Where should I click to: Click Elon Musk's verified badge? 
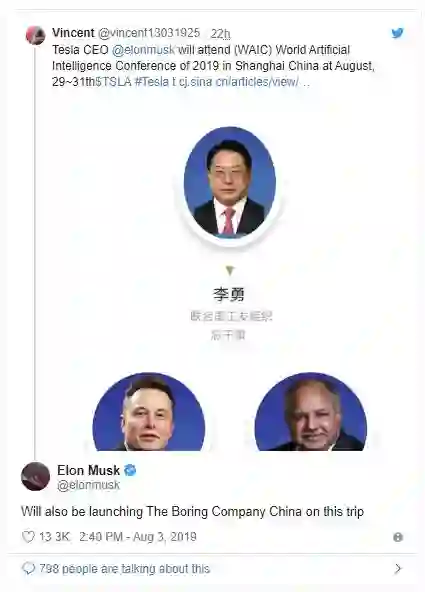pos(130,470)
